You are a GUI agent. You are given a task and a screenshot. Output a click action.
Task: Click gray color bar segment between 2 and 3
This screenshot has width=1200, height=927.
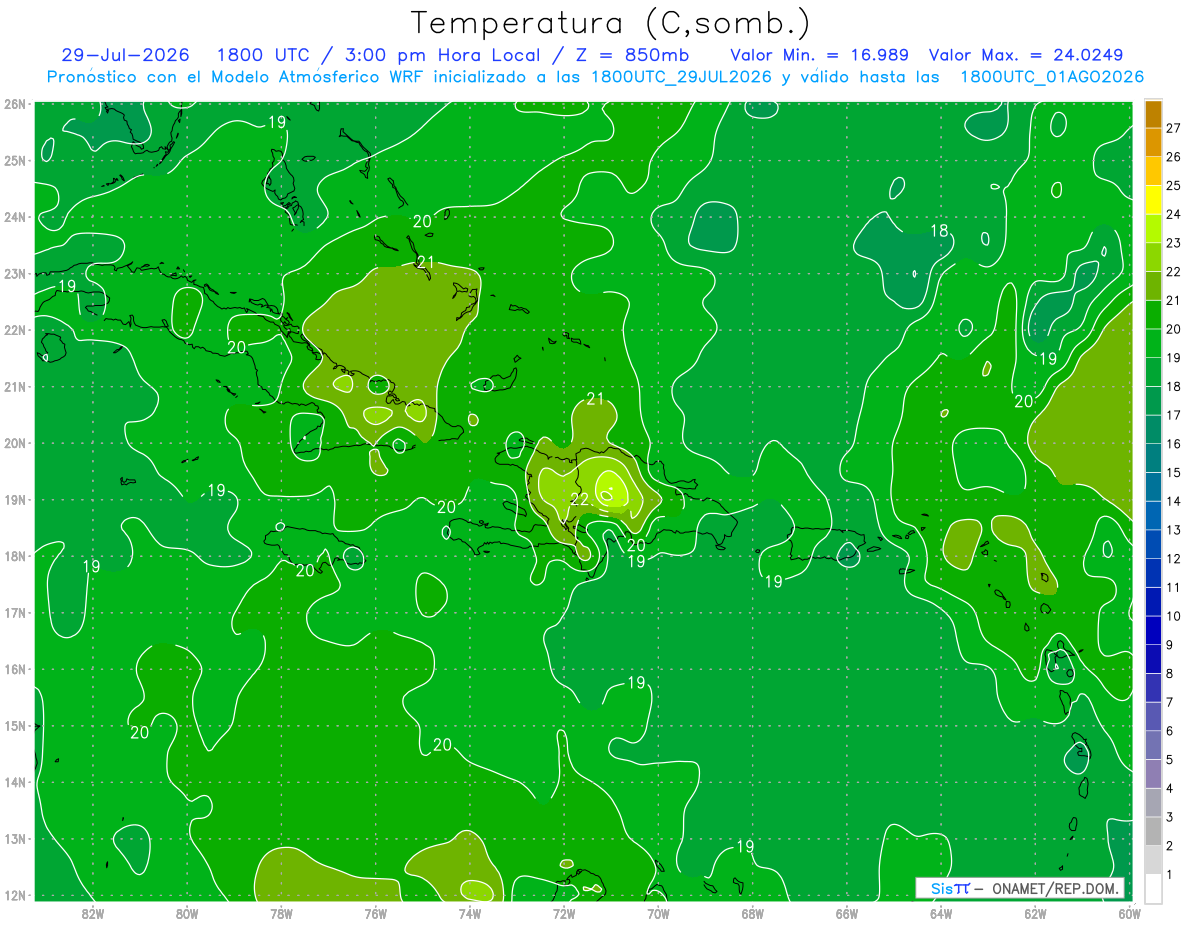coord(1153,832)
